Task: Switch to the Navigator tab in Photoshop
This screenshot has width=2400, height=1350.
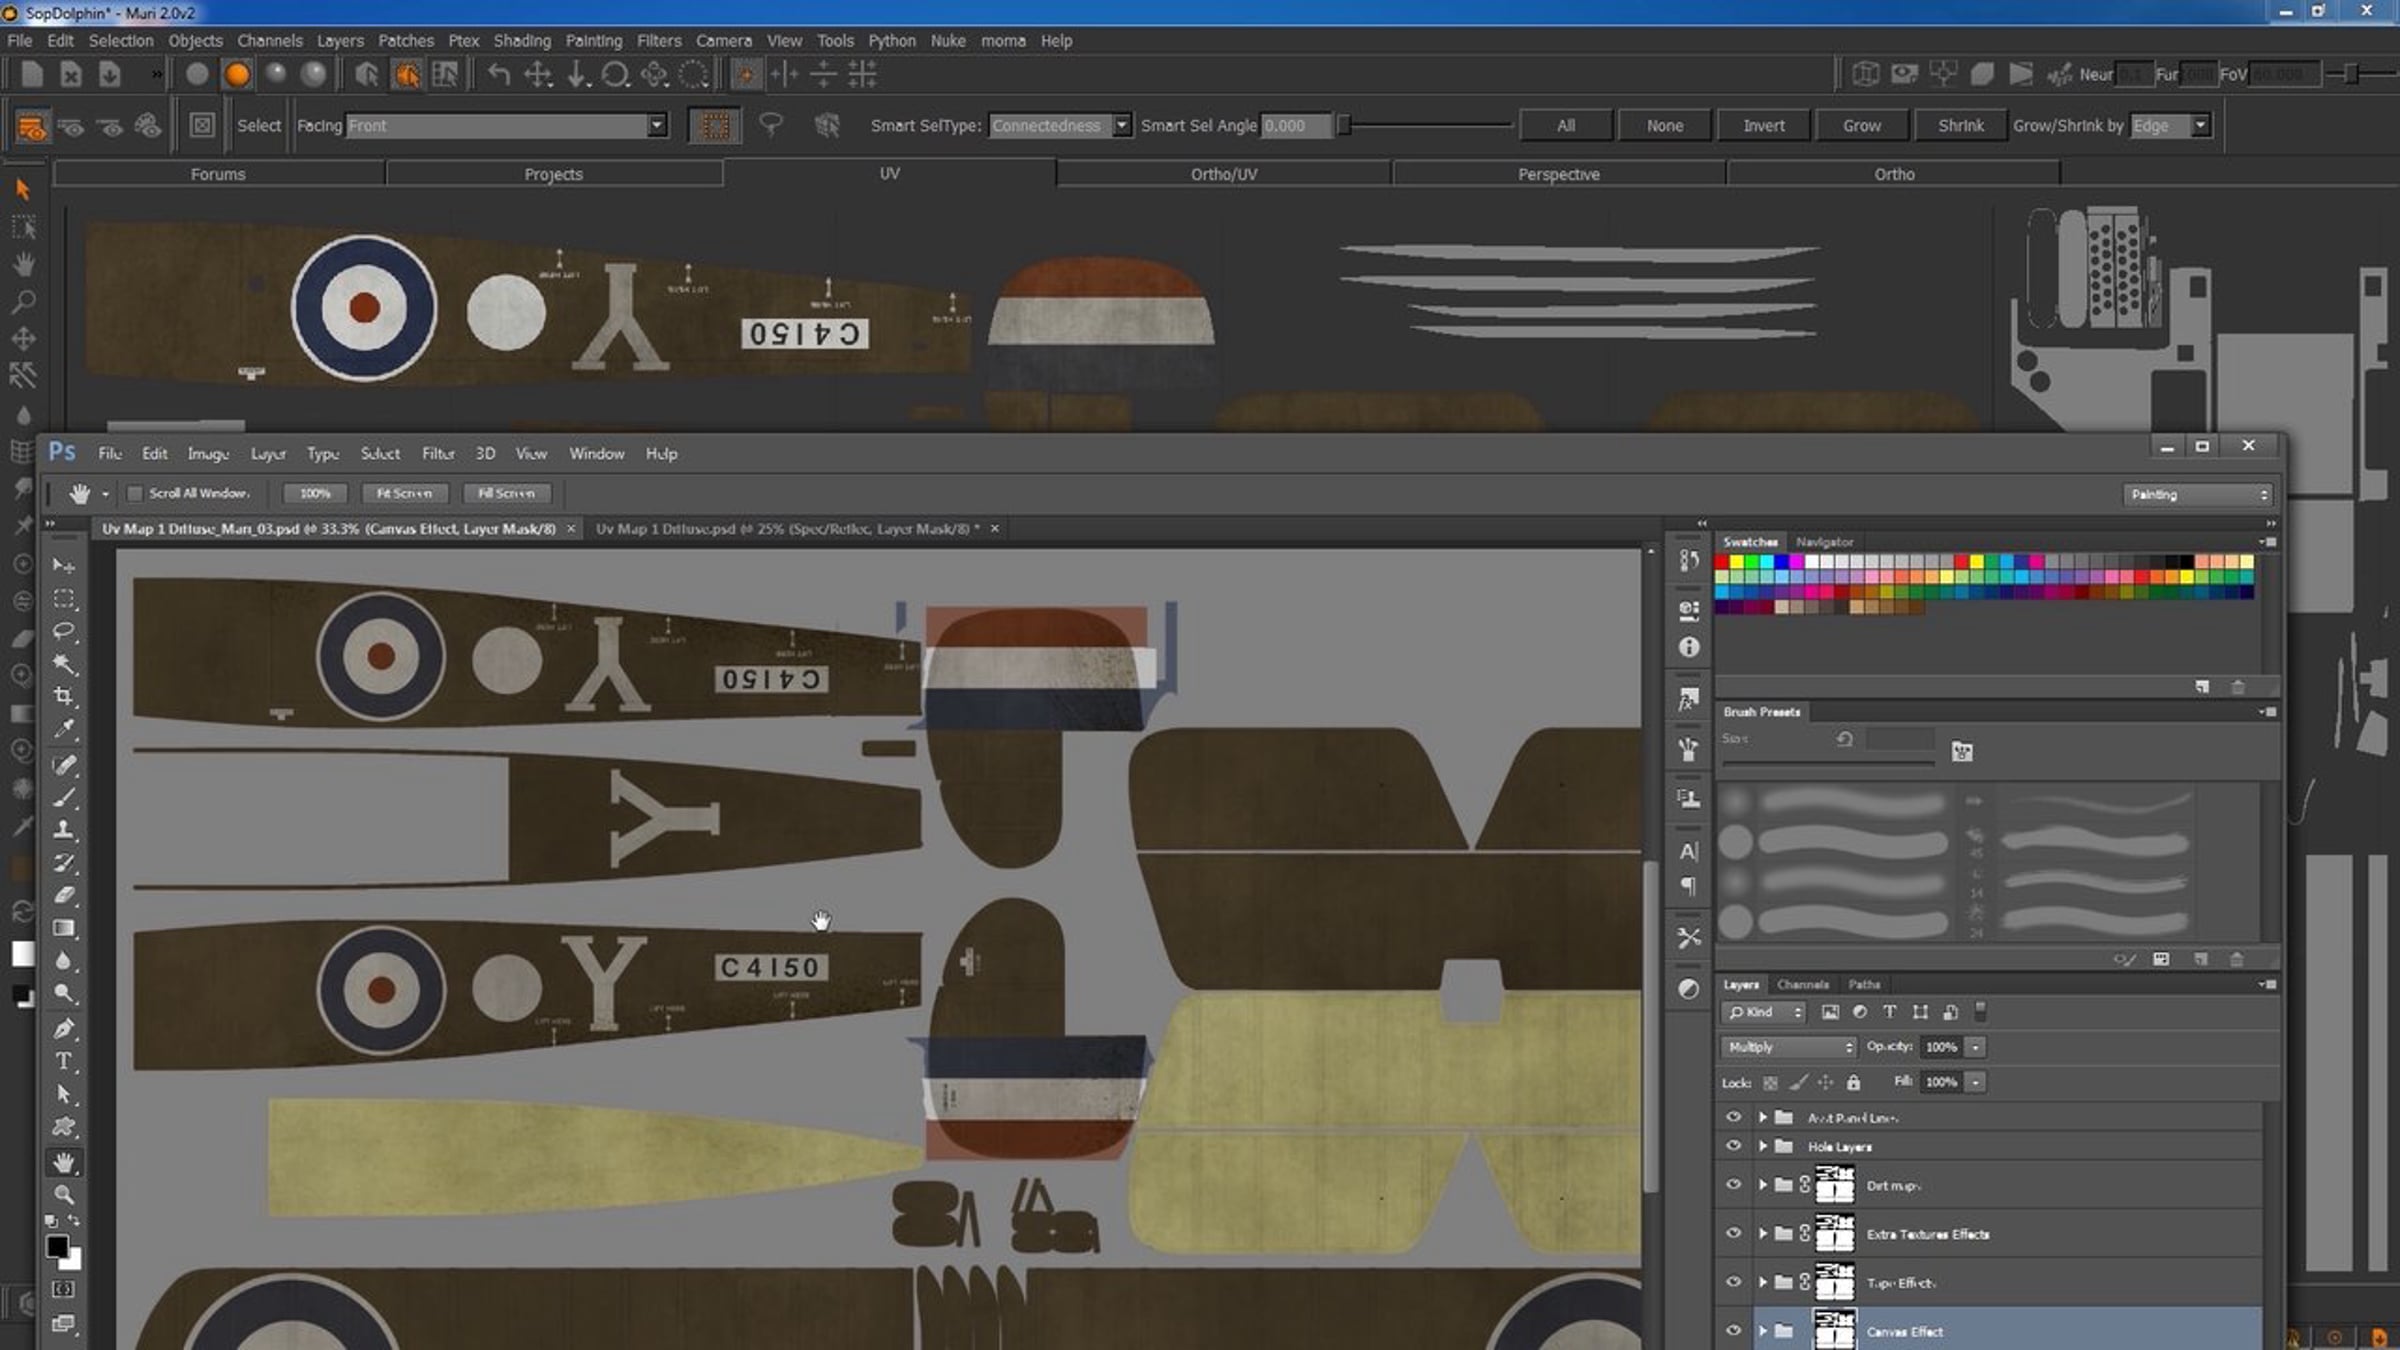Action: coord(1825,542)
